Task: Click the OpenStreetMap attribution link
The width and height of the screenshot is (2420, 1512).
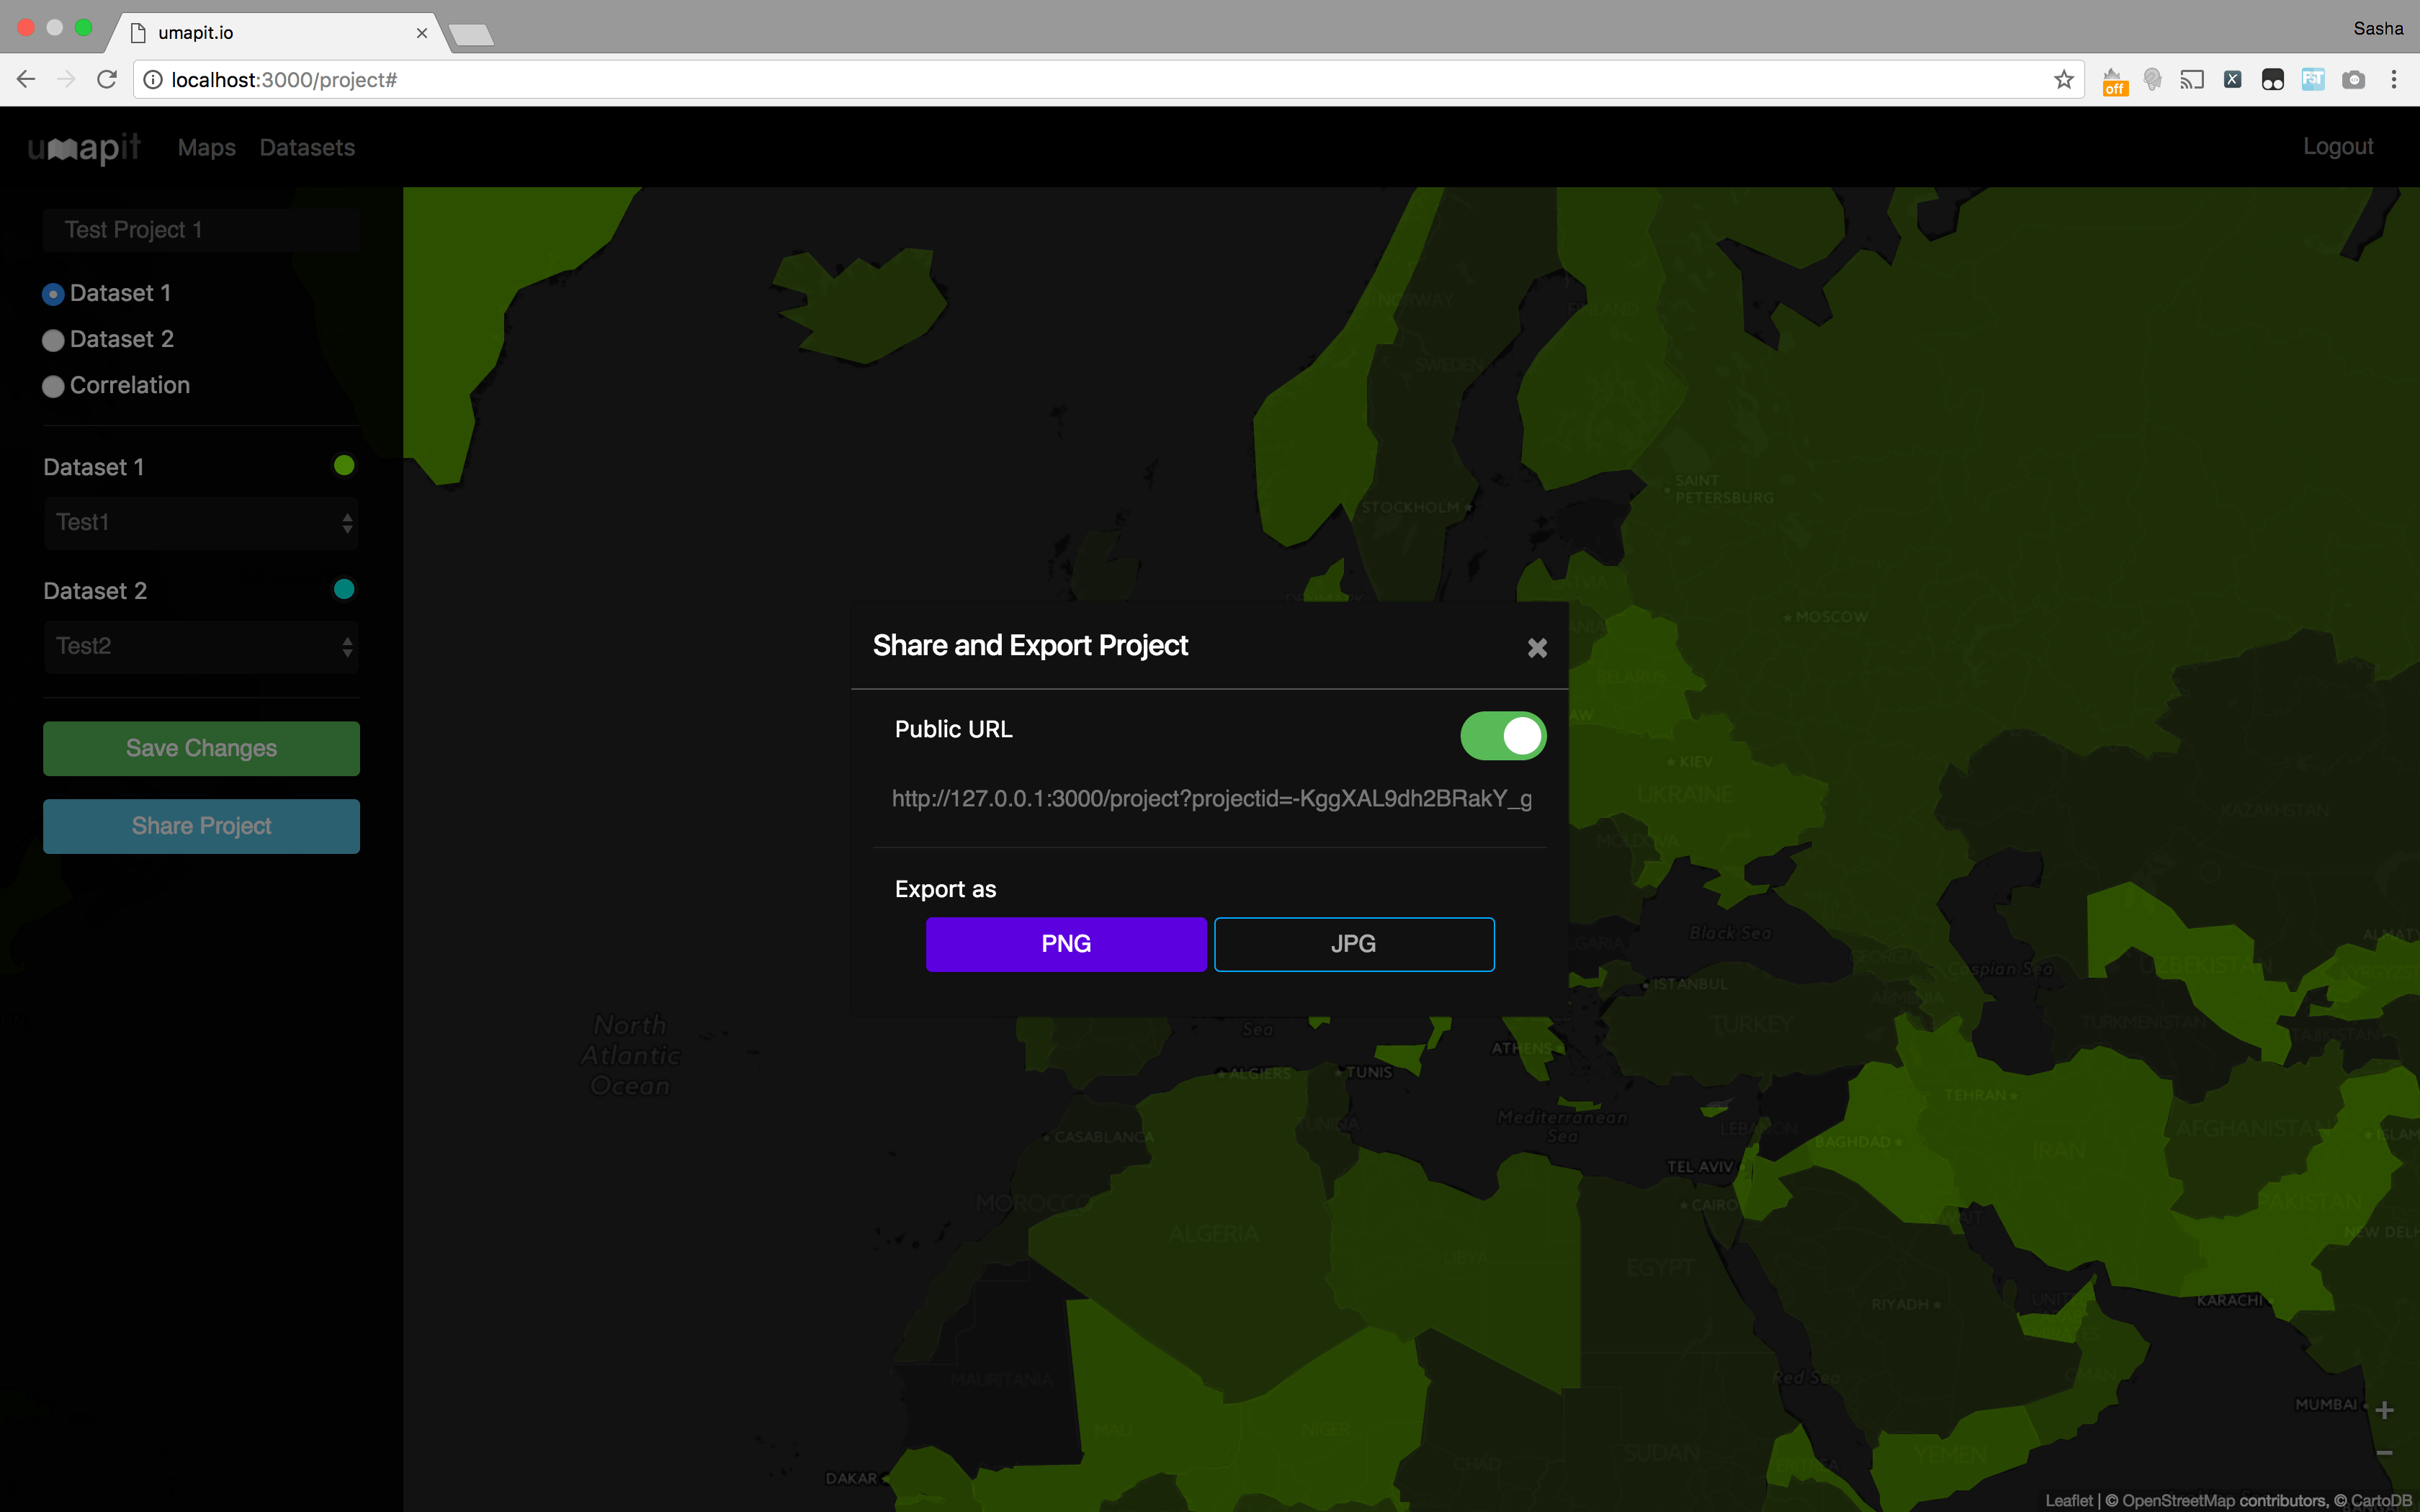Action: 2180,1500
